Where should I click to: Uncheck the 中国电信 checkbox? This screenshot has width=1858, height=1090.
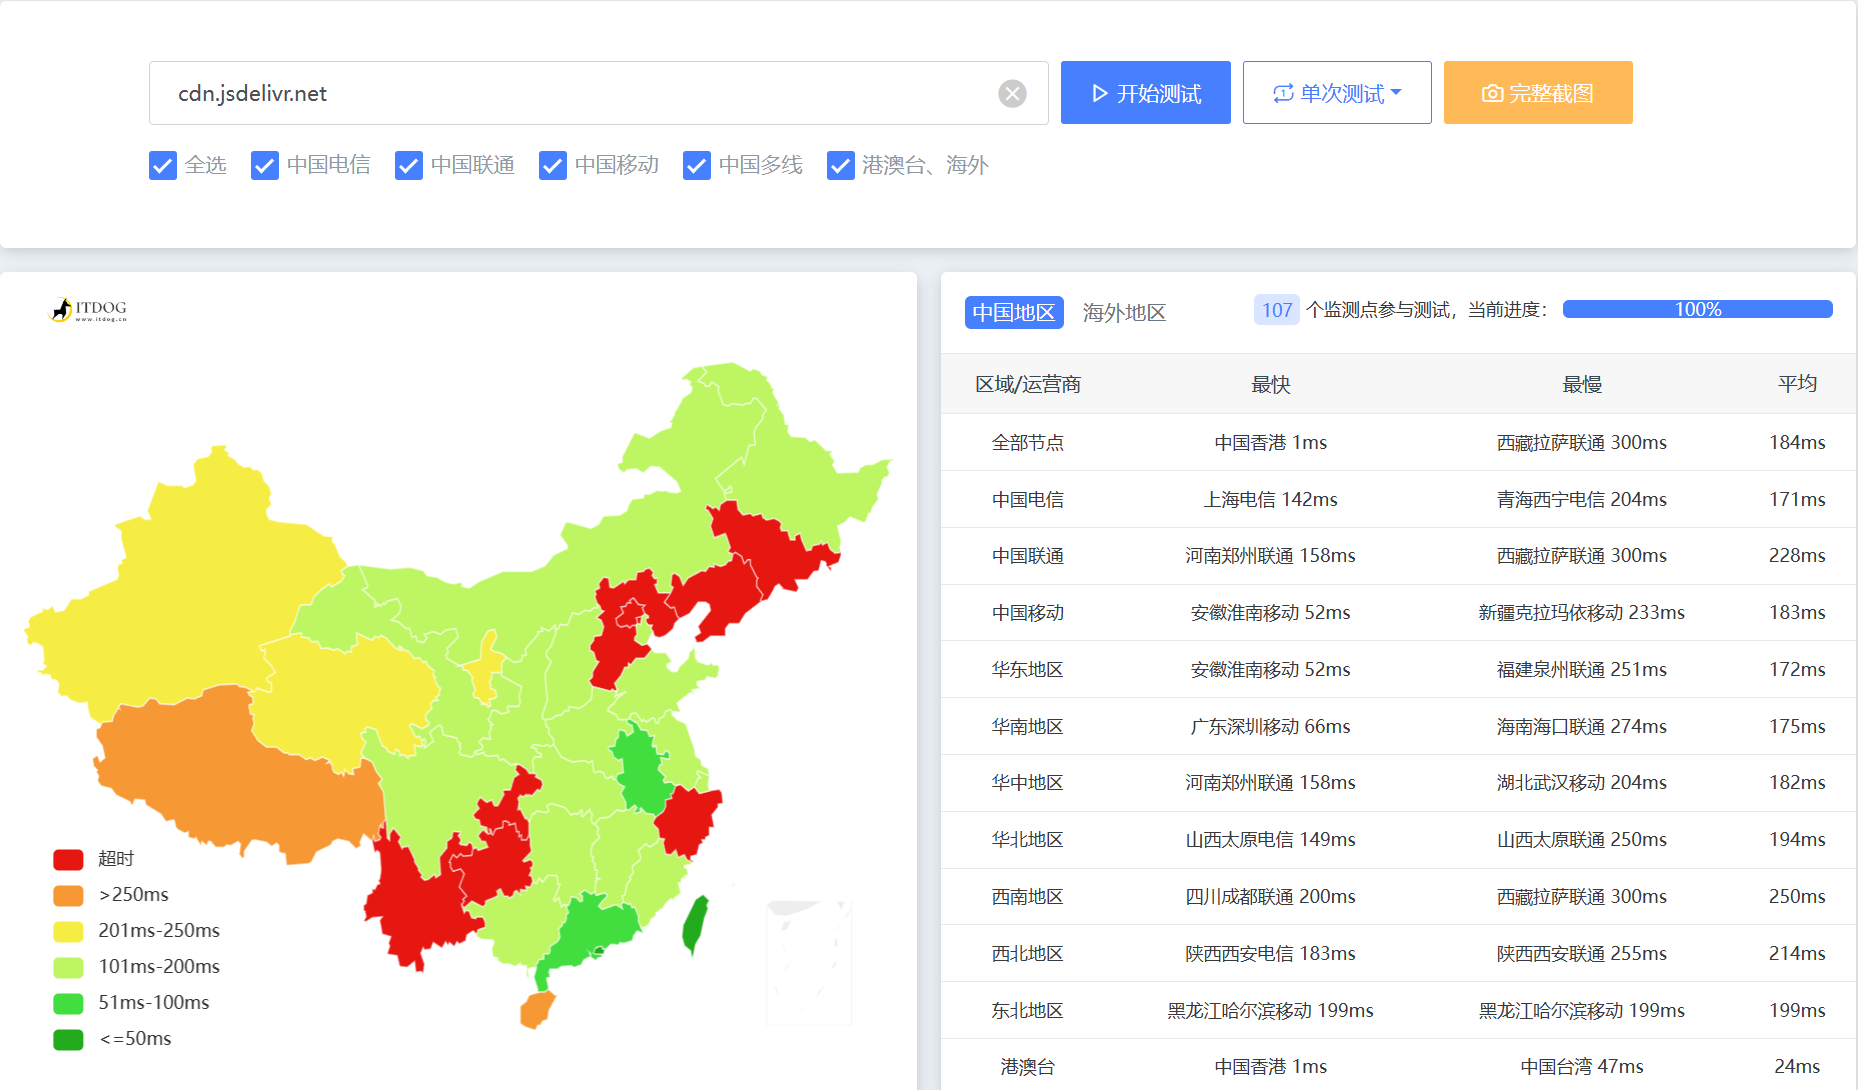click(265, 165)
